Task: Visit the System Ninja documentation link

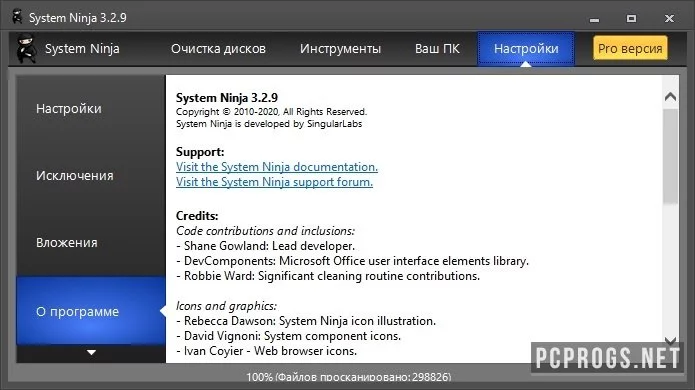Action: point(277,167)
